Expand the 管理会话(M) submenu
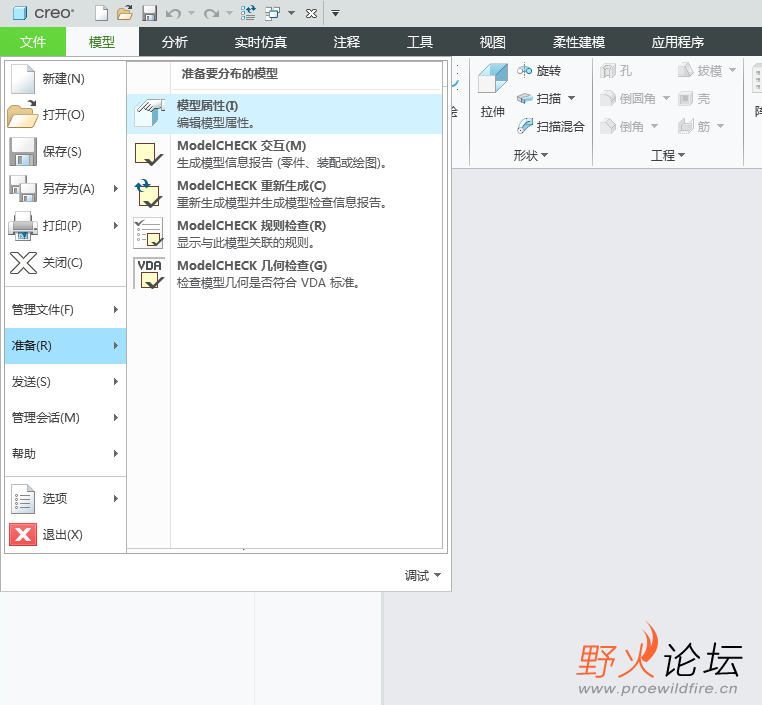The width and height of the screenshot is (762, 705). pos(66,417)
